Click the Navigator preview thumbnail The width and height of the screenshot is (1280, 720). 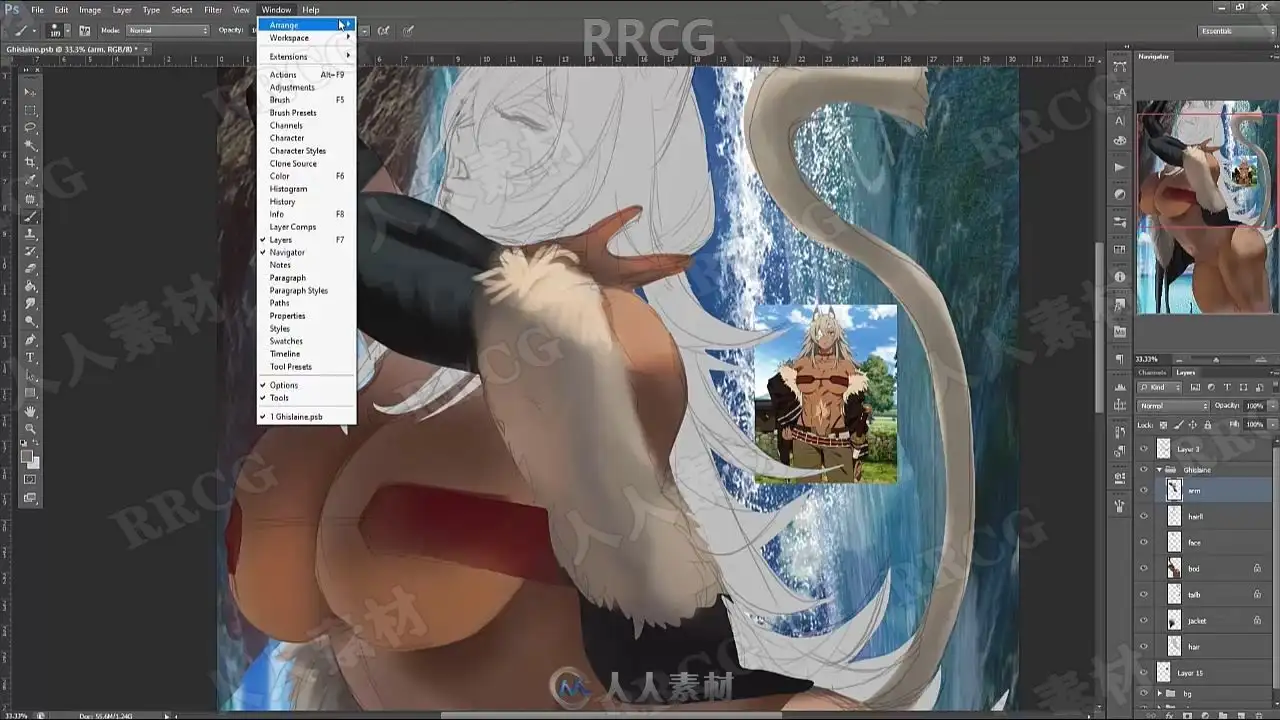click(1207, 207)
